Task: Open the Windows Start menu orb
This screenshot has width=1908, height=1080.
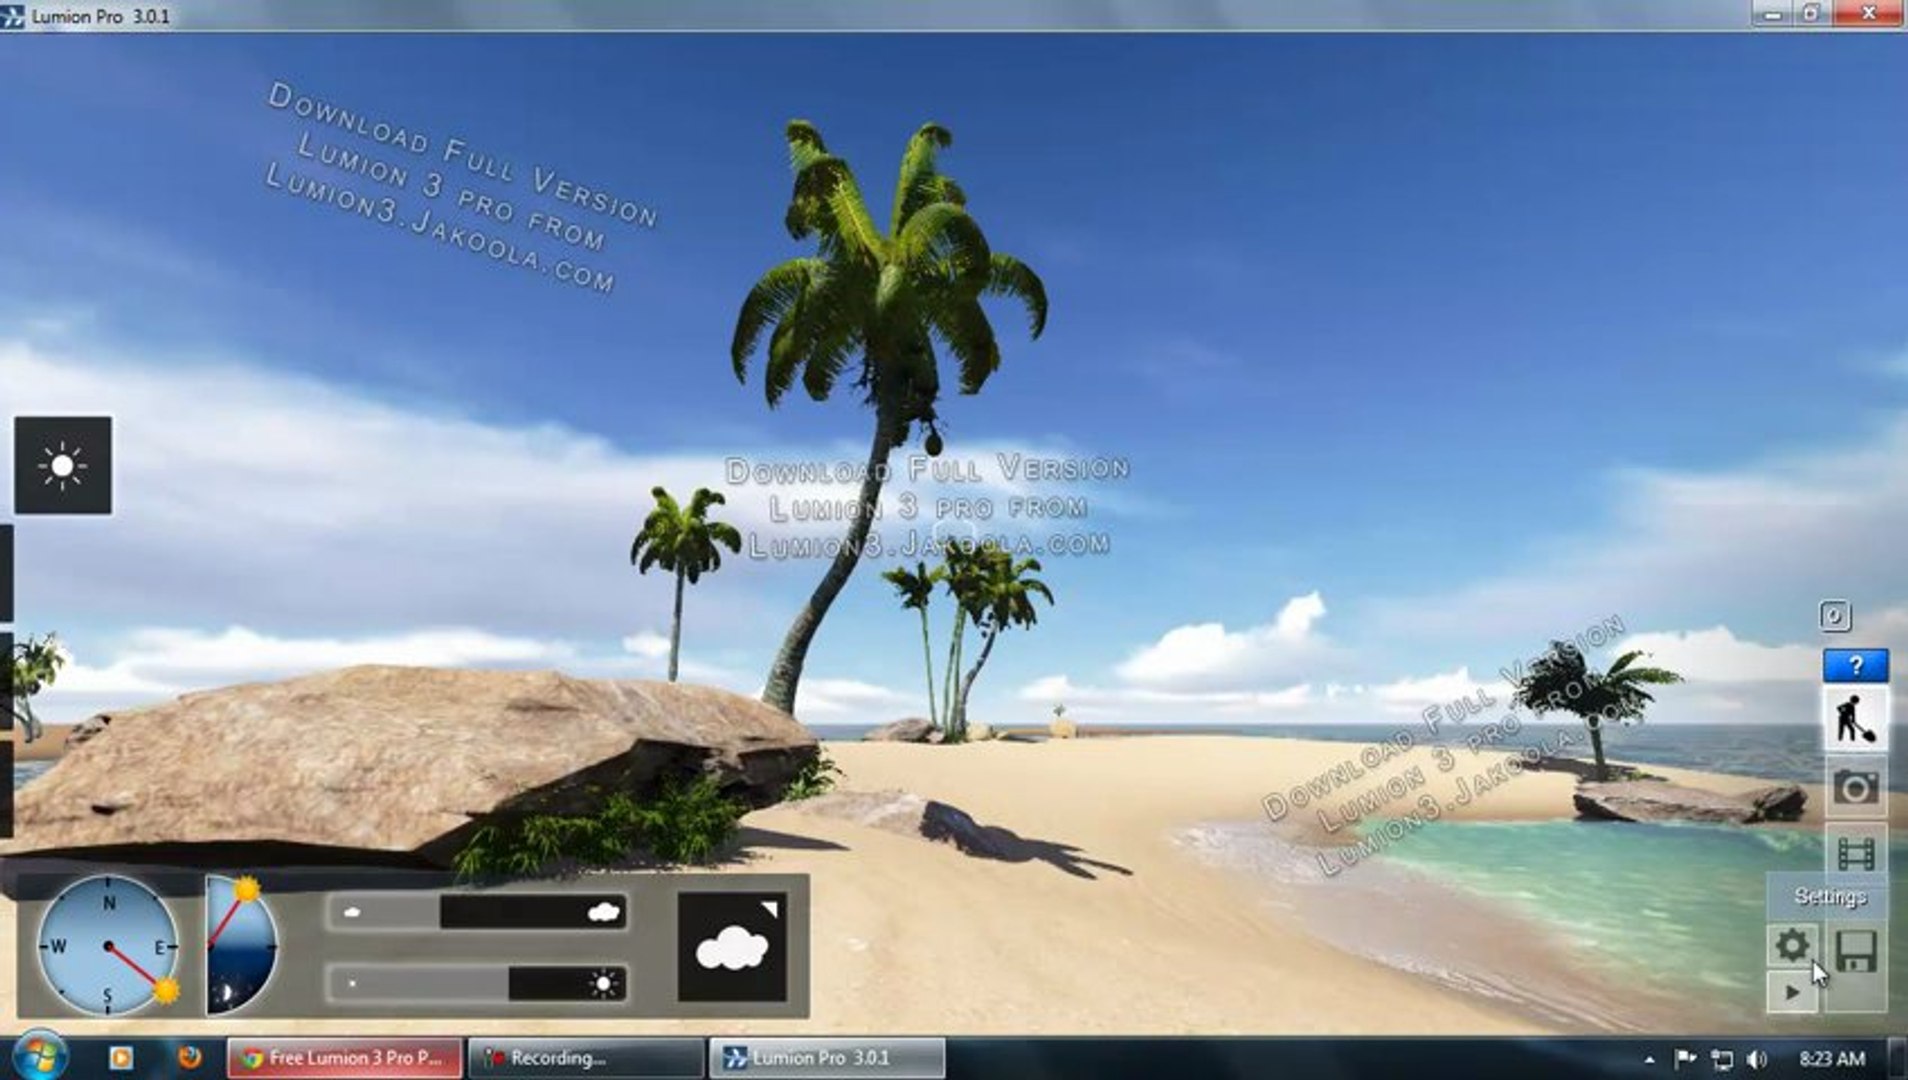Action: click(x=40, y=1056)
